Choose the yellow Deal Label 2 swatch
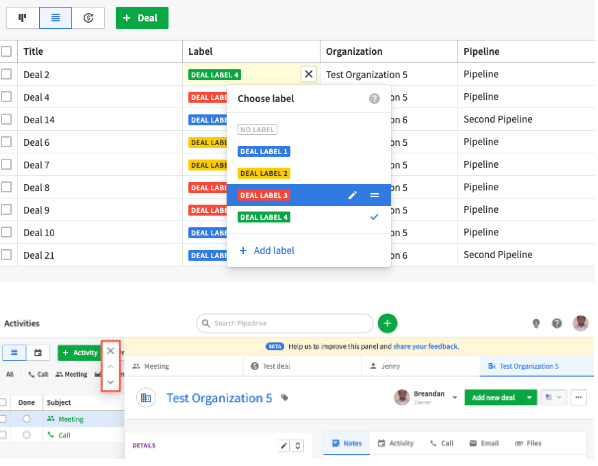 (x=264, y=174)
